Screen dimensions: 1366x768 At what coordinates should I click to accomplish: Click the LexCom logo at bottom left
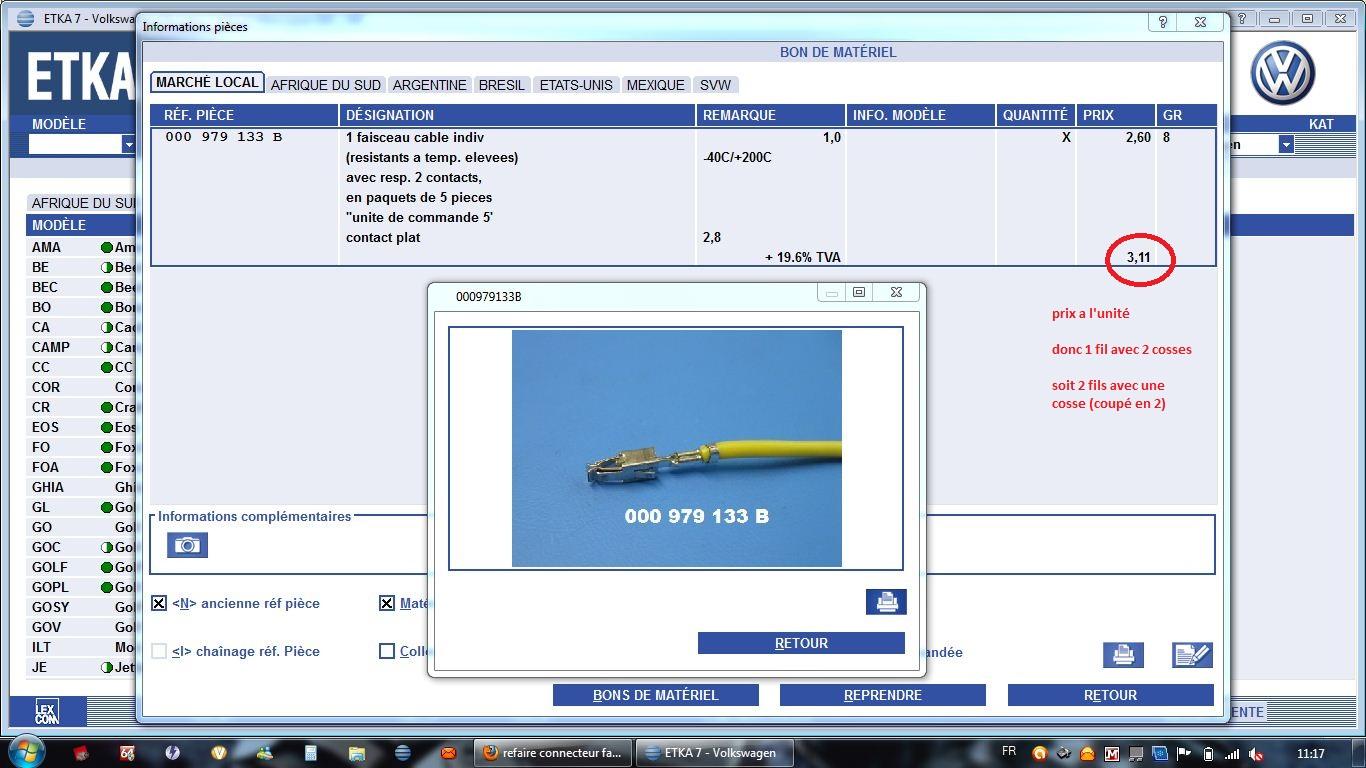tap(47, 711)
